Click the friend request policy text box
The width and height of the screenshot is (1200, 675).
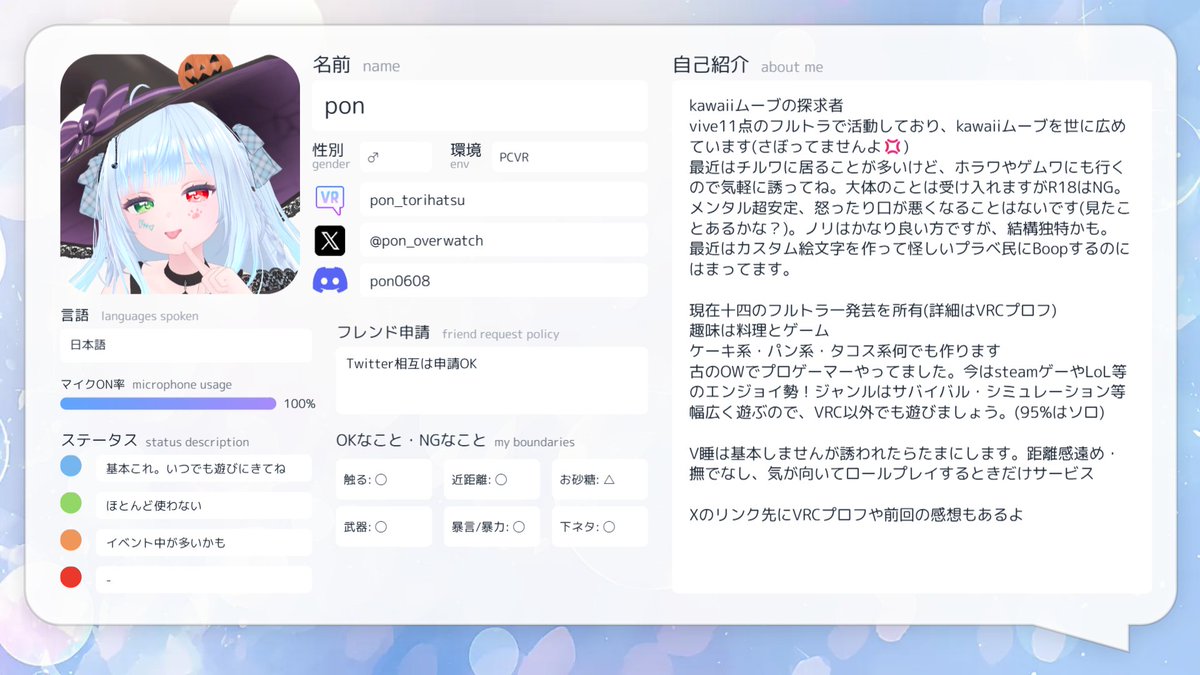[492, 380]
